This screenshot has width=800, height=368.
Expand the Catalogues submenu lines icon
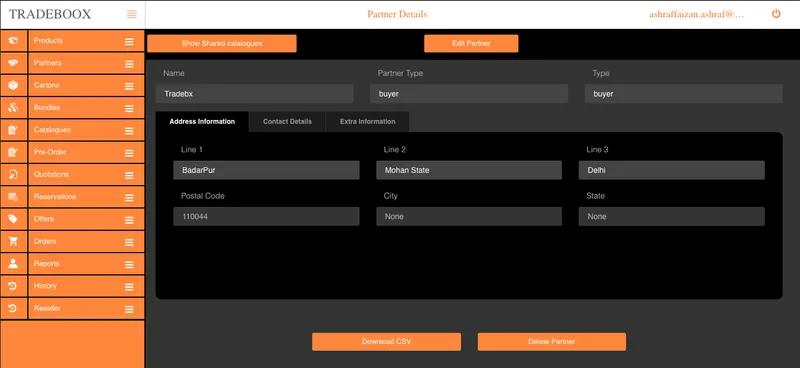pos(129,131)
